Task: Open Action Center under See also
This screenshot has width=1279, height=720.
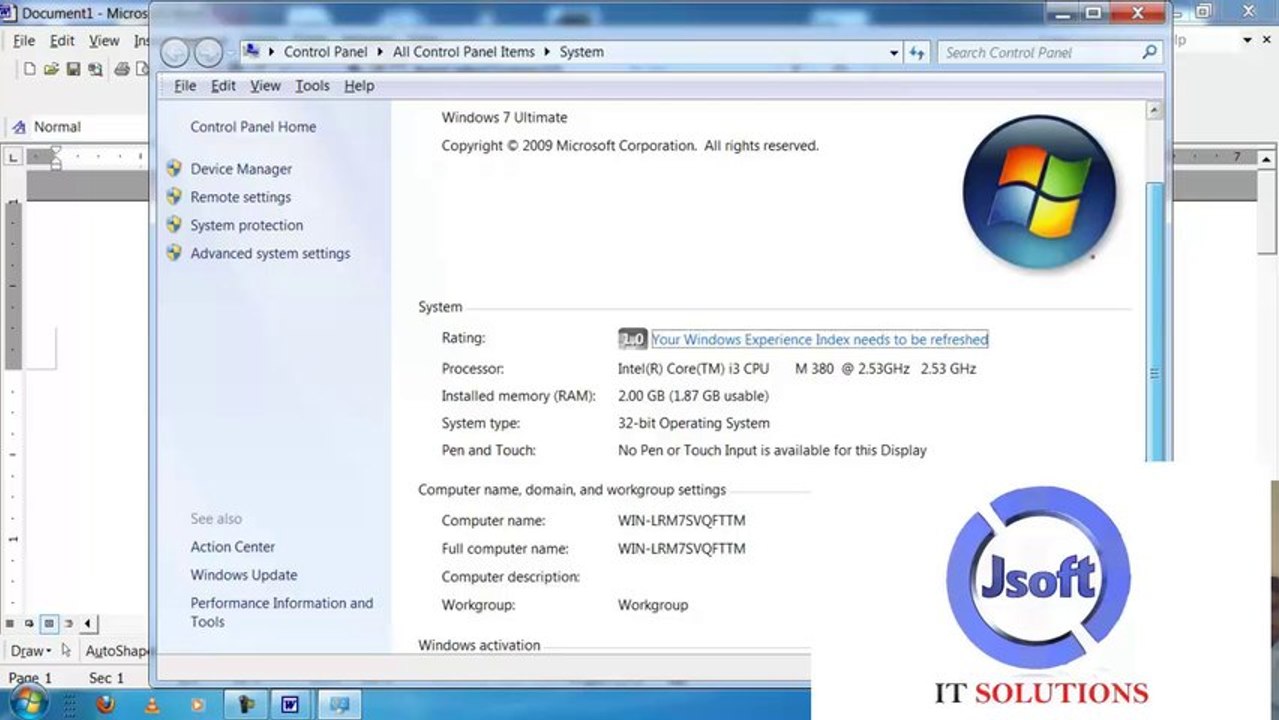Action: pos(232,547)
